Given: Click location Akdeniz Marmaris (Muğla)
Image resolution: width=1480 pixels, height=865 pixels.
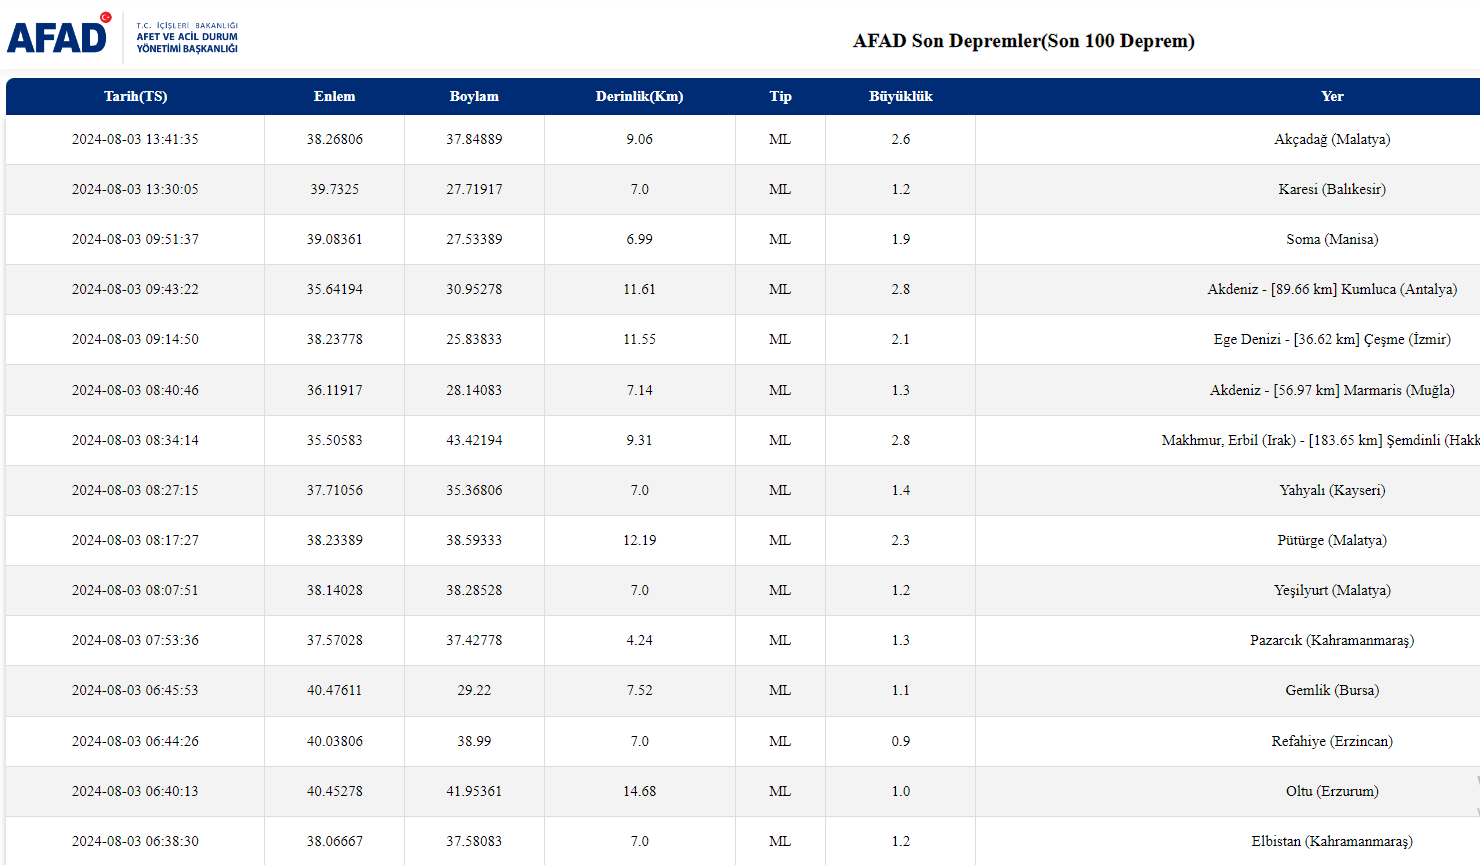Looking at the screenshot, I should (x=1332, y=390).
